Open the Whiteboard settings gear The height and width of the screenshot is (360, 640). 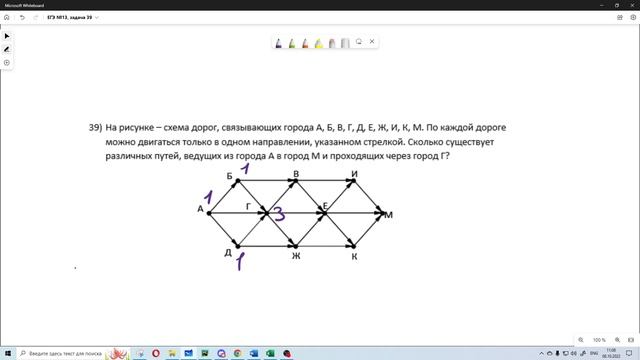(633, 18)
